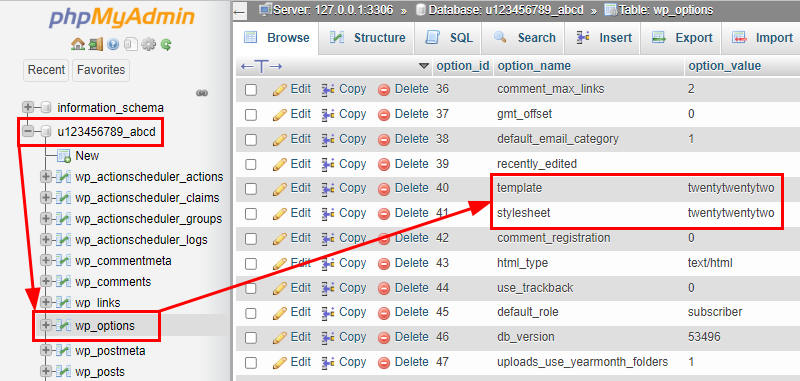
Task: Collapse the u123456789_abcd database tree
Action: [x=28, y=132]
